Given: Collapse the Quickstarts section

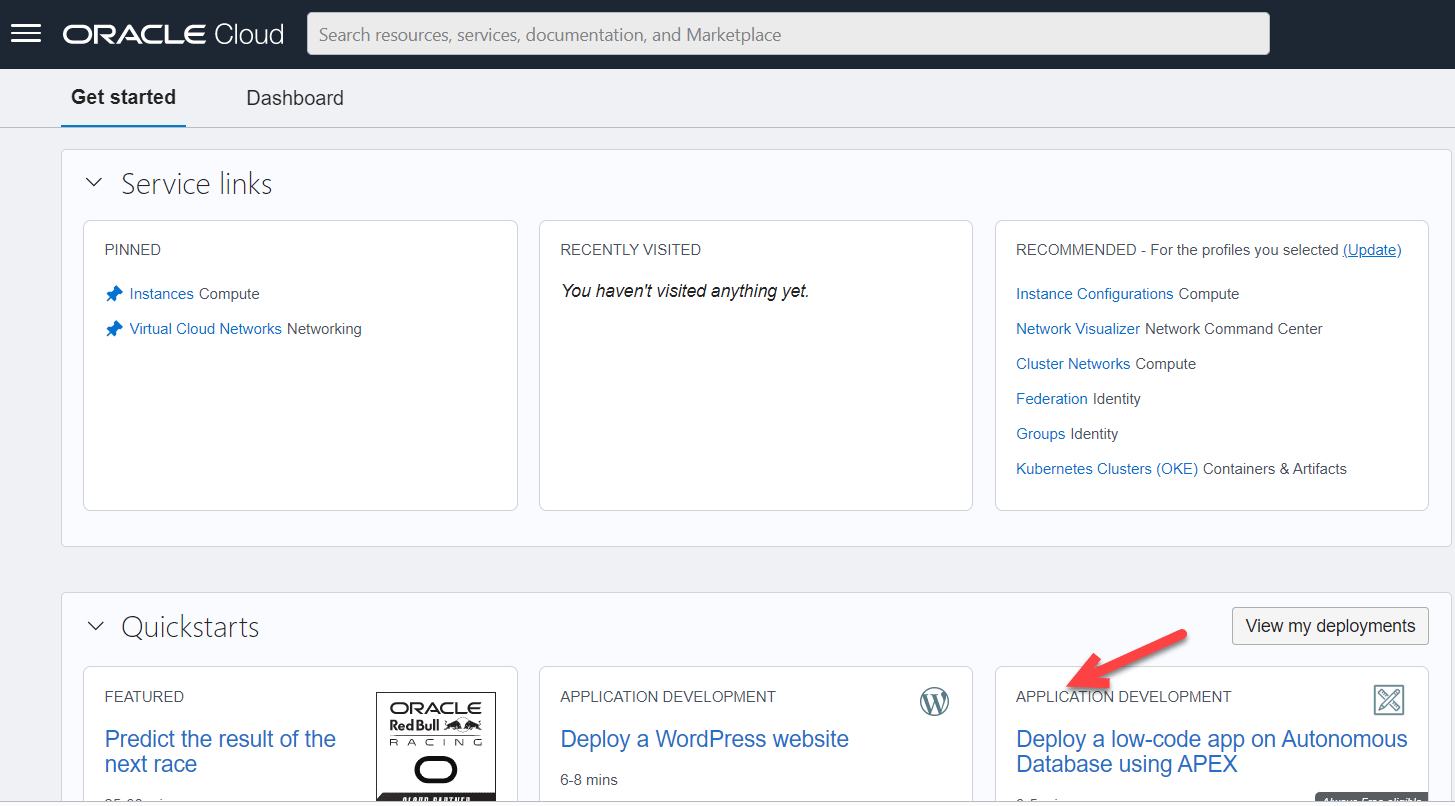Looking at the screenshot, I should click(95, 627).
